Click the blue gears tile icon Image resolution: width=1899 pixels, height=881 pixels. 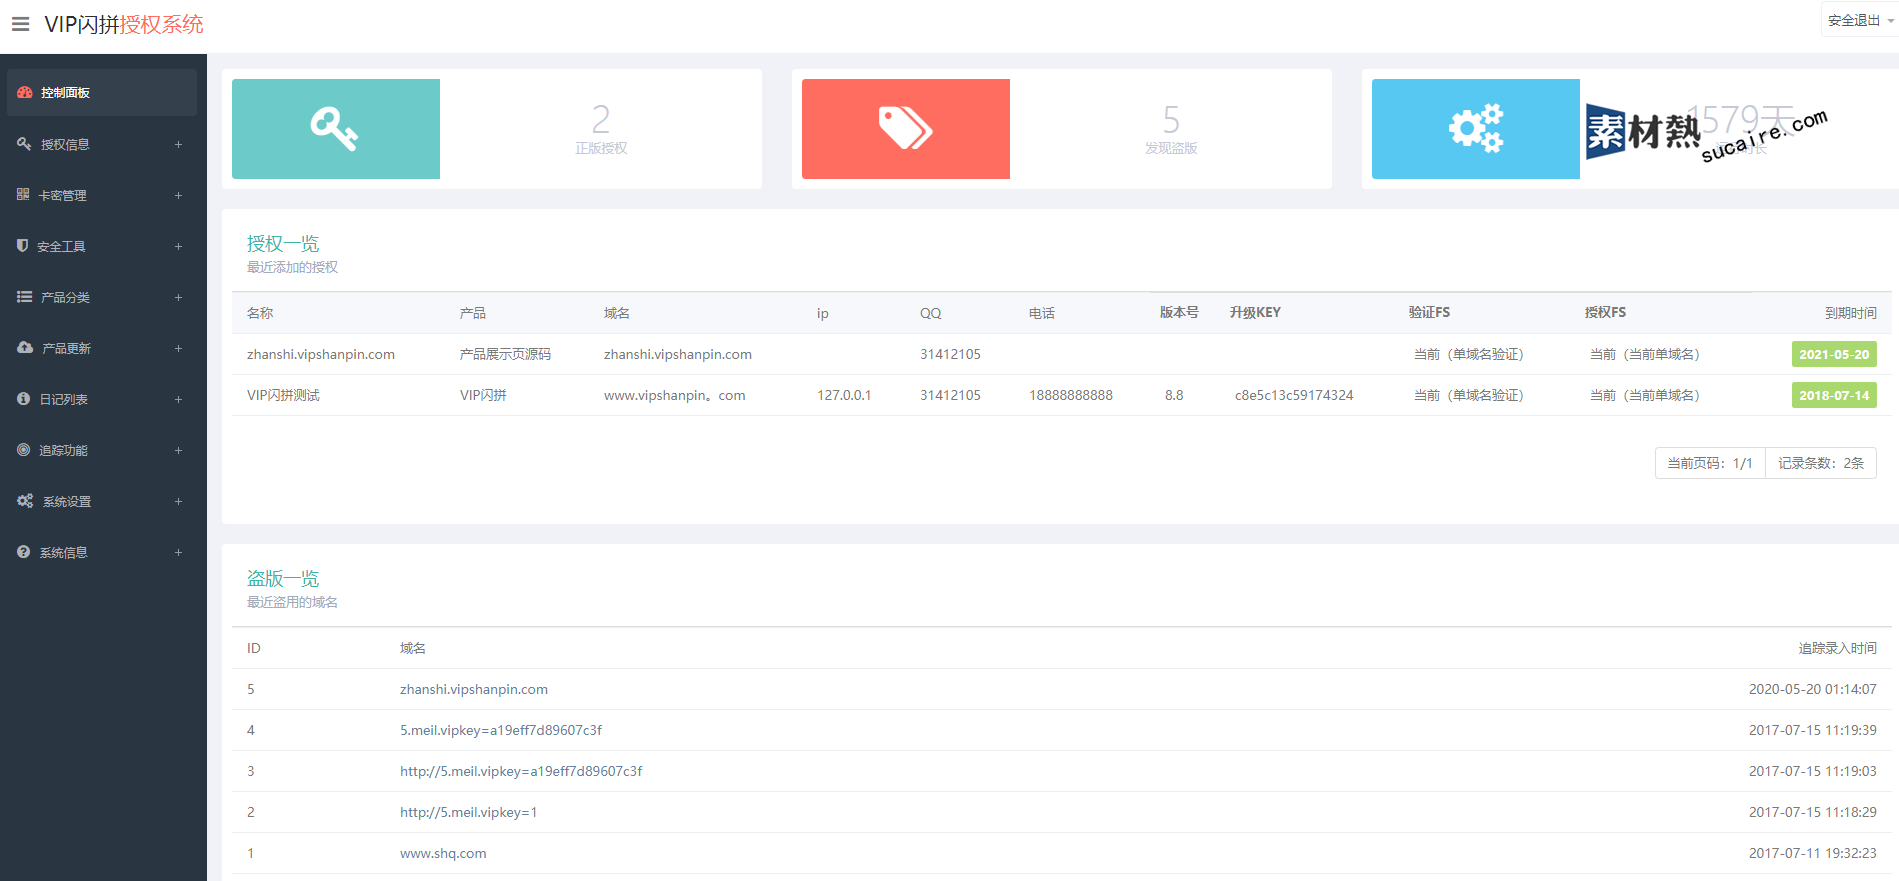tap(1475, 129)
